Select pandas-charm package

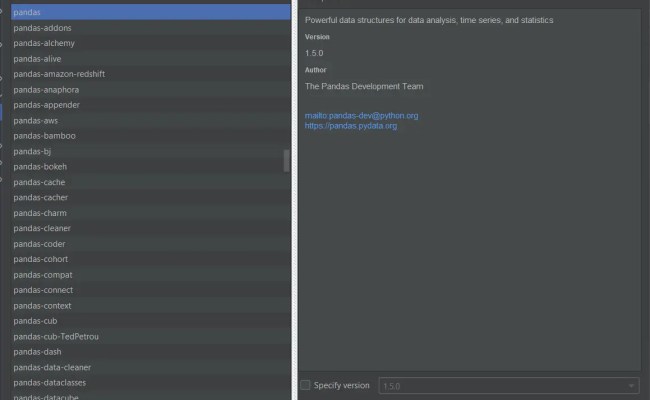pos(150,213)
